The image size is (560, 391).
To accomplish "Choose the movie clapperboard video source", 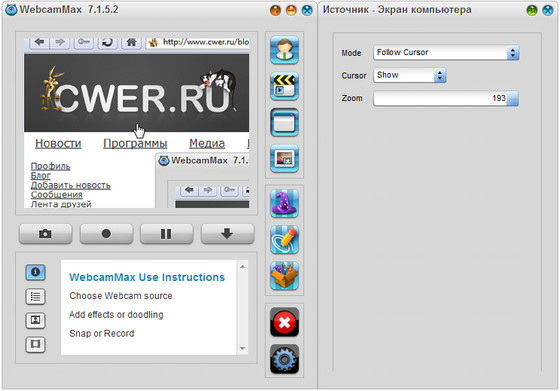I will pos(284,86).
